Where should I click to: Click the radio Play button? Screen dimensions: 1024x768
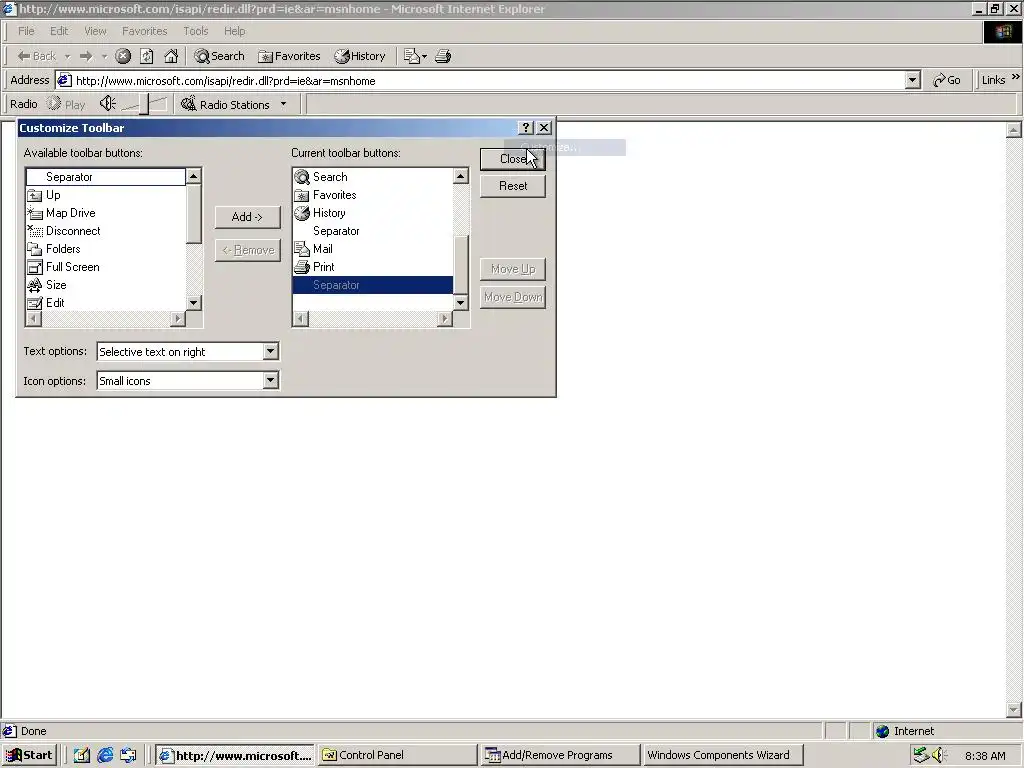coord(66,104)
